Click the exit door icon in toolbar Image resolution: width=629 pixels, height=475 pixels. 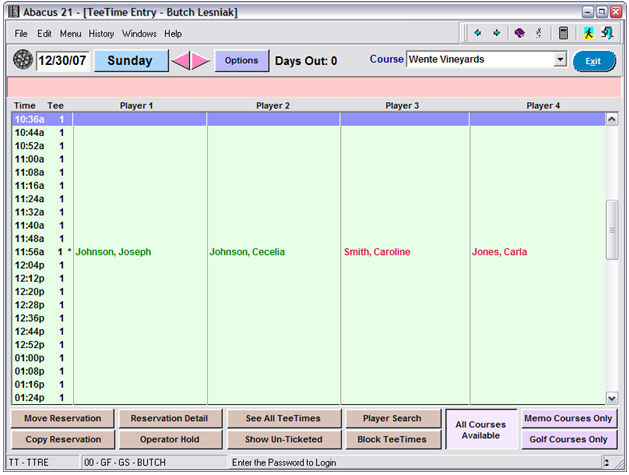coord(607,33)
